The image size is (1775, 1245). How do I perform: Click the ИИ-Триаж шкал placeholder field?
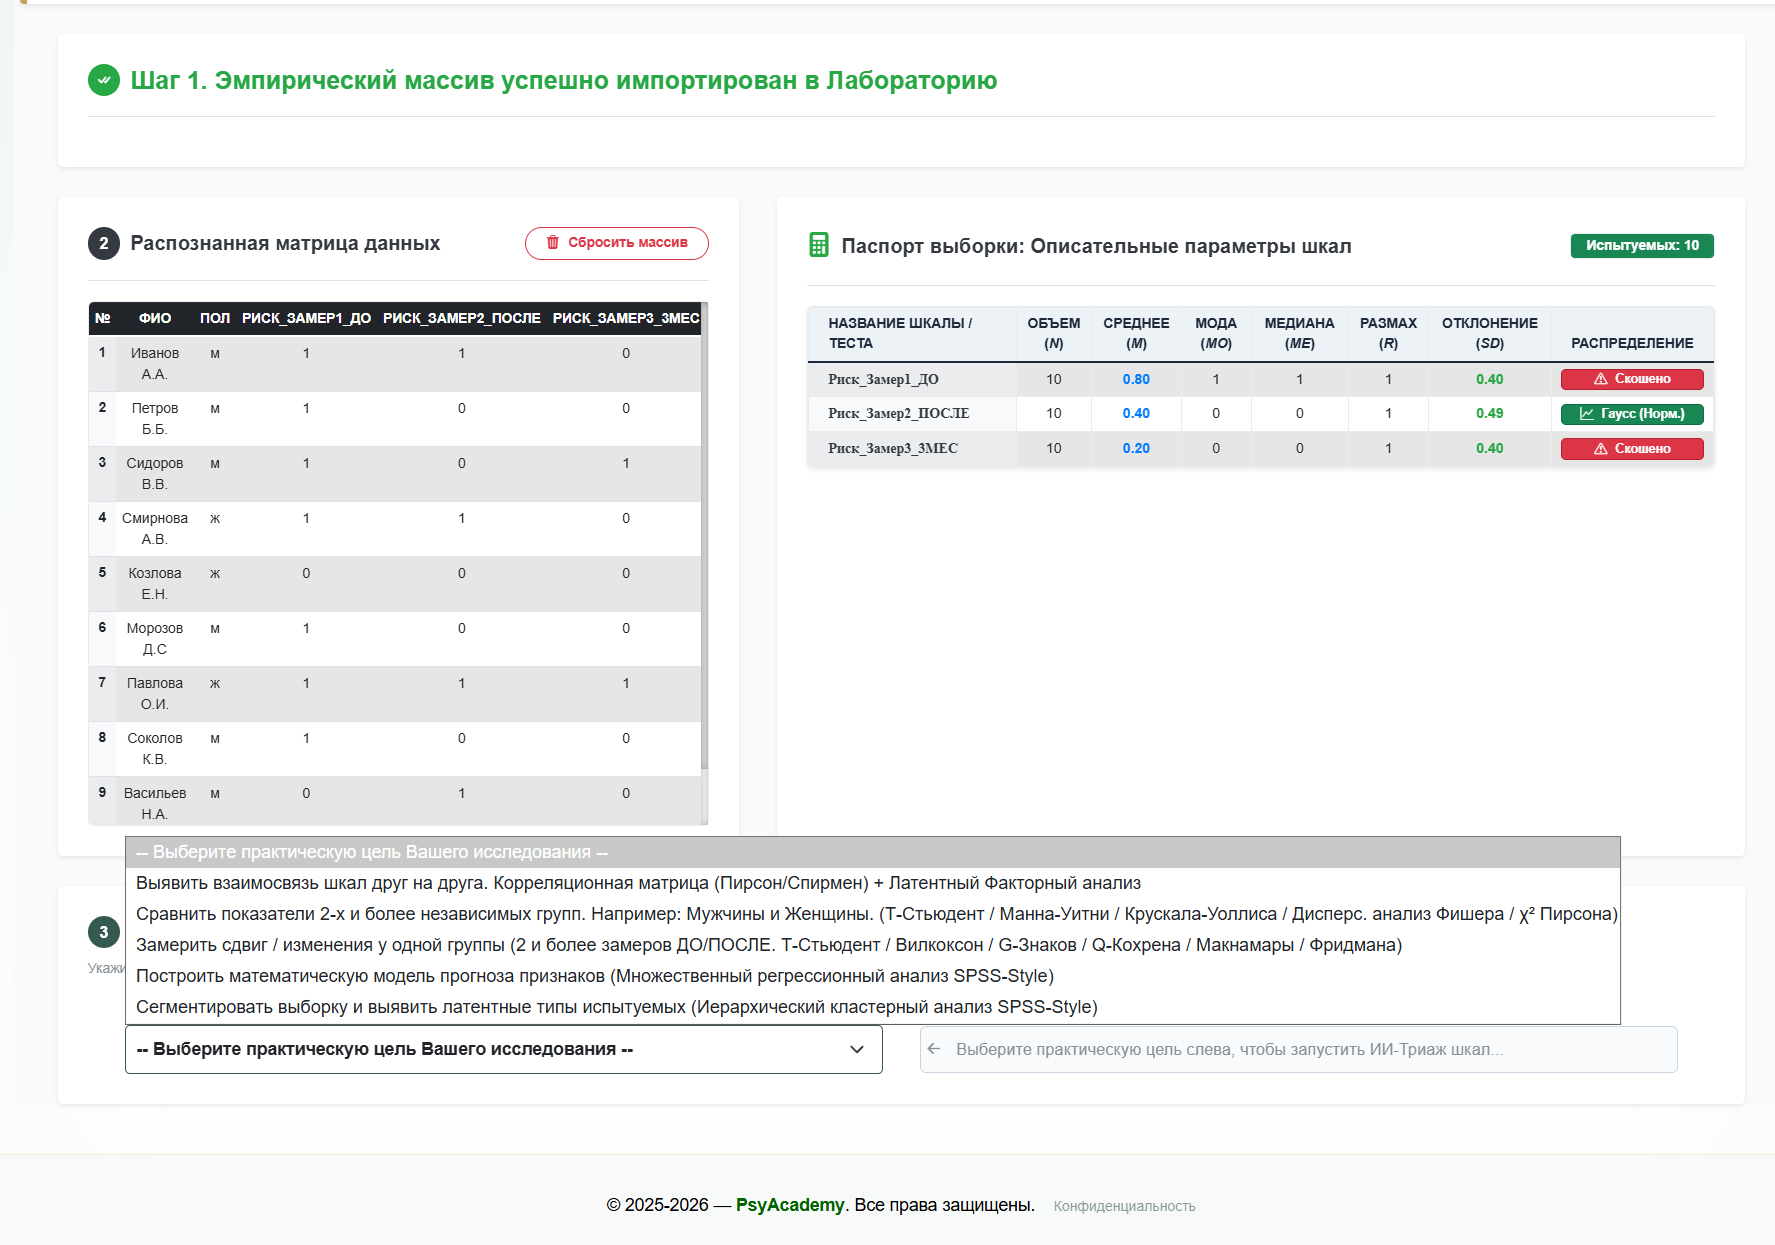[x=1298, y=1049]
